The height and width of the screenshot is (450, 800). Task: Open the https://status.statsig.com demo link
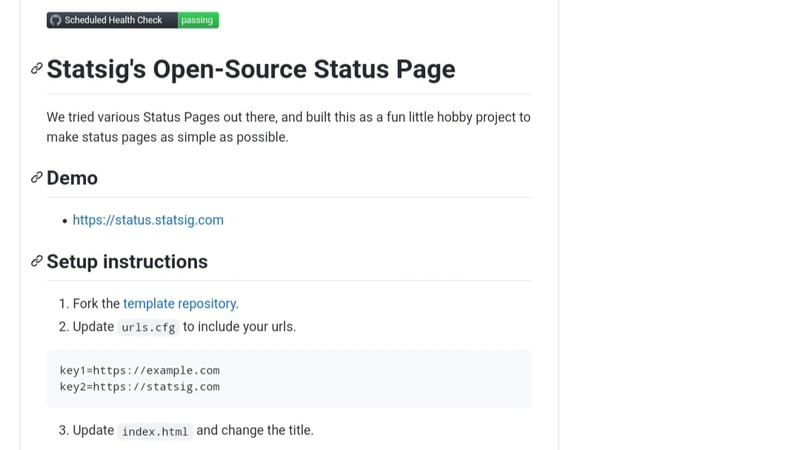(148, 220)
